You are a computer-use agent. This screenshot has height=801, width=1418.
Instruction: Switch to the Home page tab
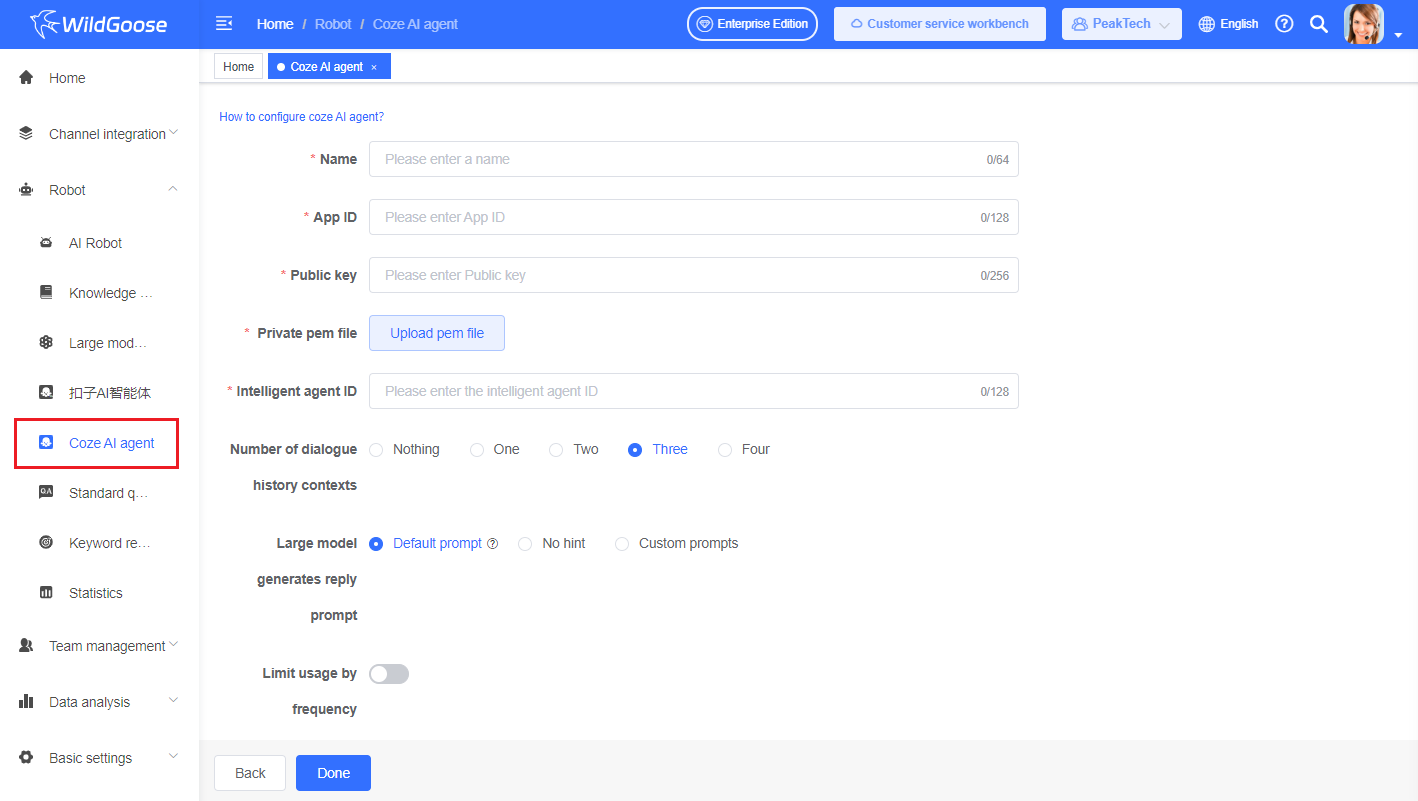coord(239,67)
